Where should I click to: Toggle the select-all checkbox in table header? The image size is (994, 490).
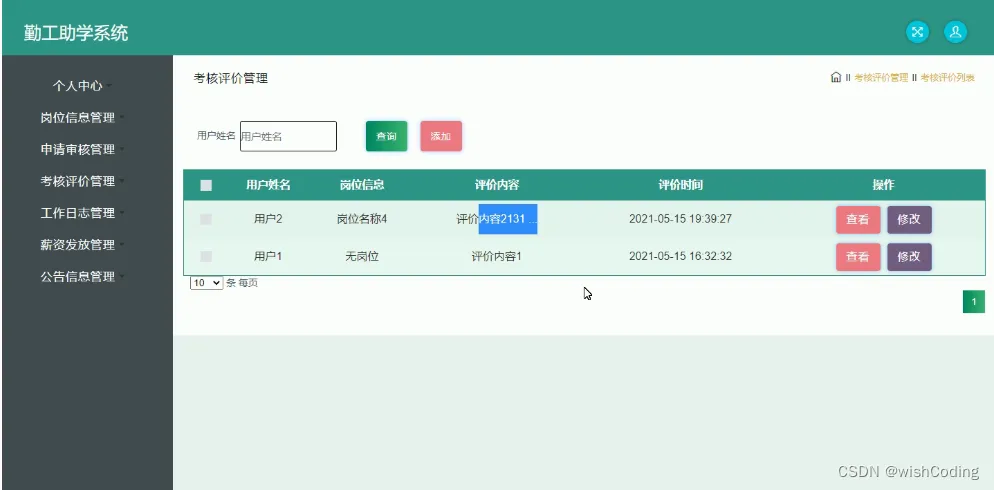206,185
